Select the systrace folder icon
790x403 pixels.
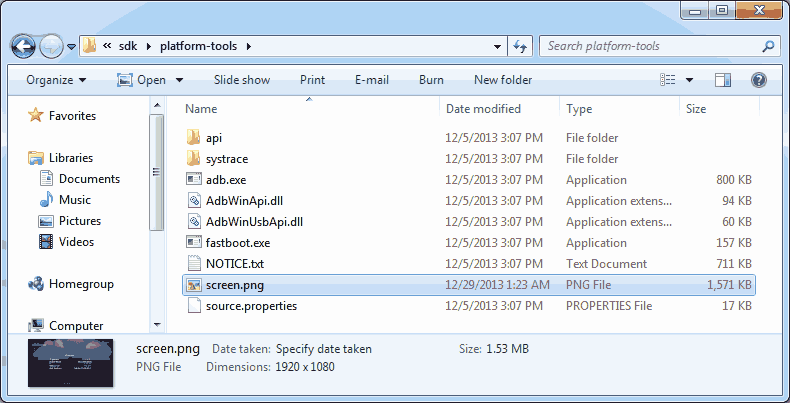click(x=193, y=158)
